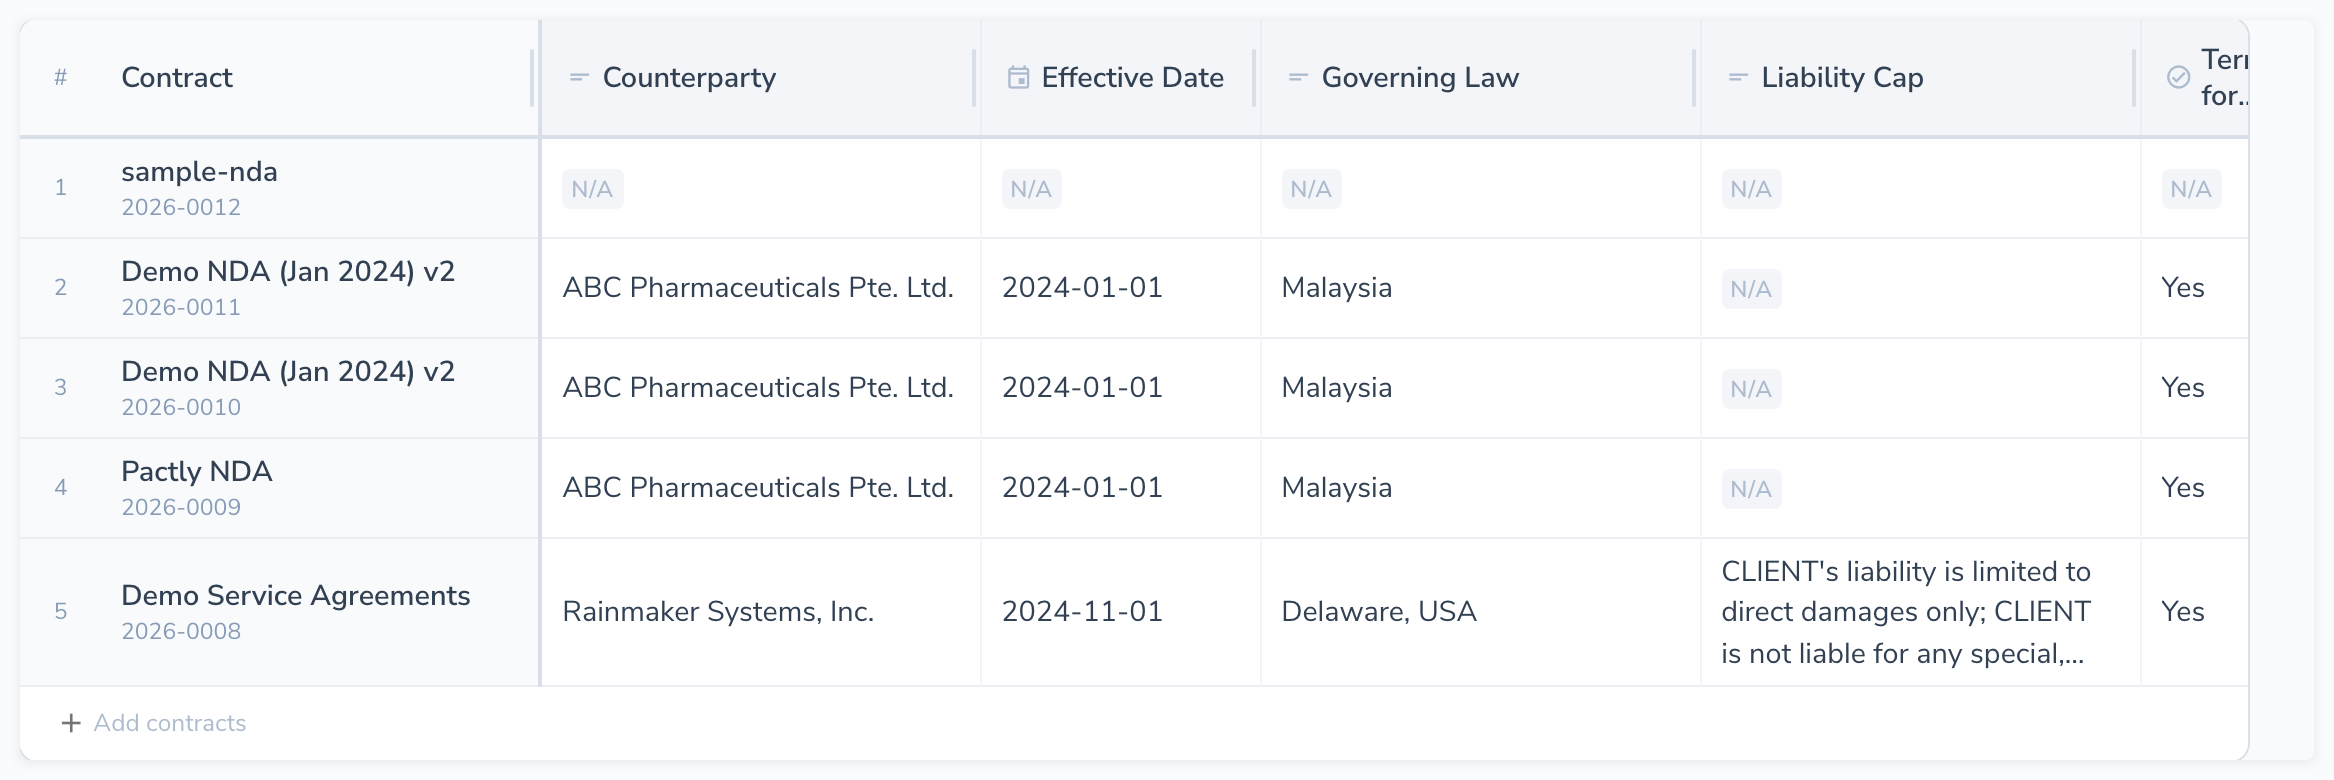The image size is (2334, 780).
Task: Select the Demo NDA contract numbered 2026-0011
Action: point(287,272)
